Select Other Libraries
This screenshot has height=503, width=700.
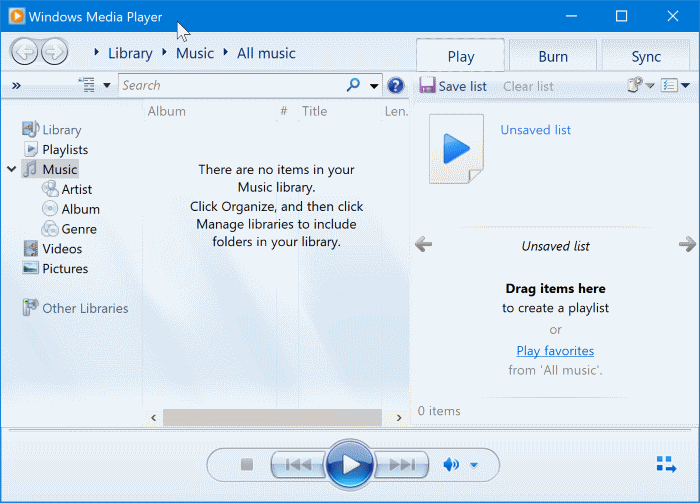tap(75, 308)
